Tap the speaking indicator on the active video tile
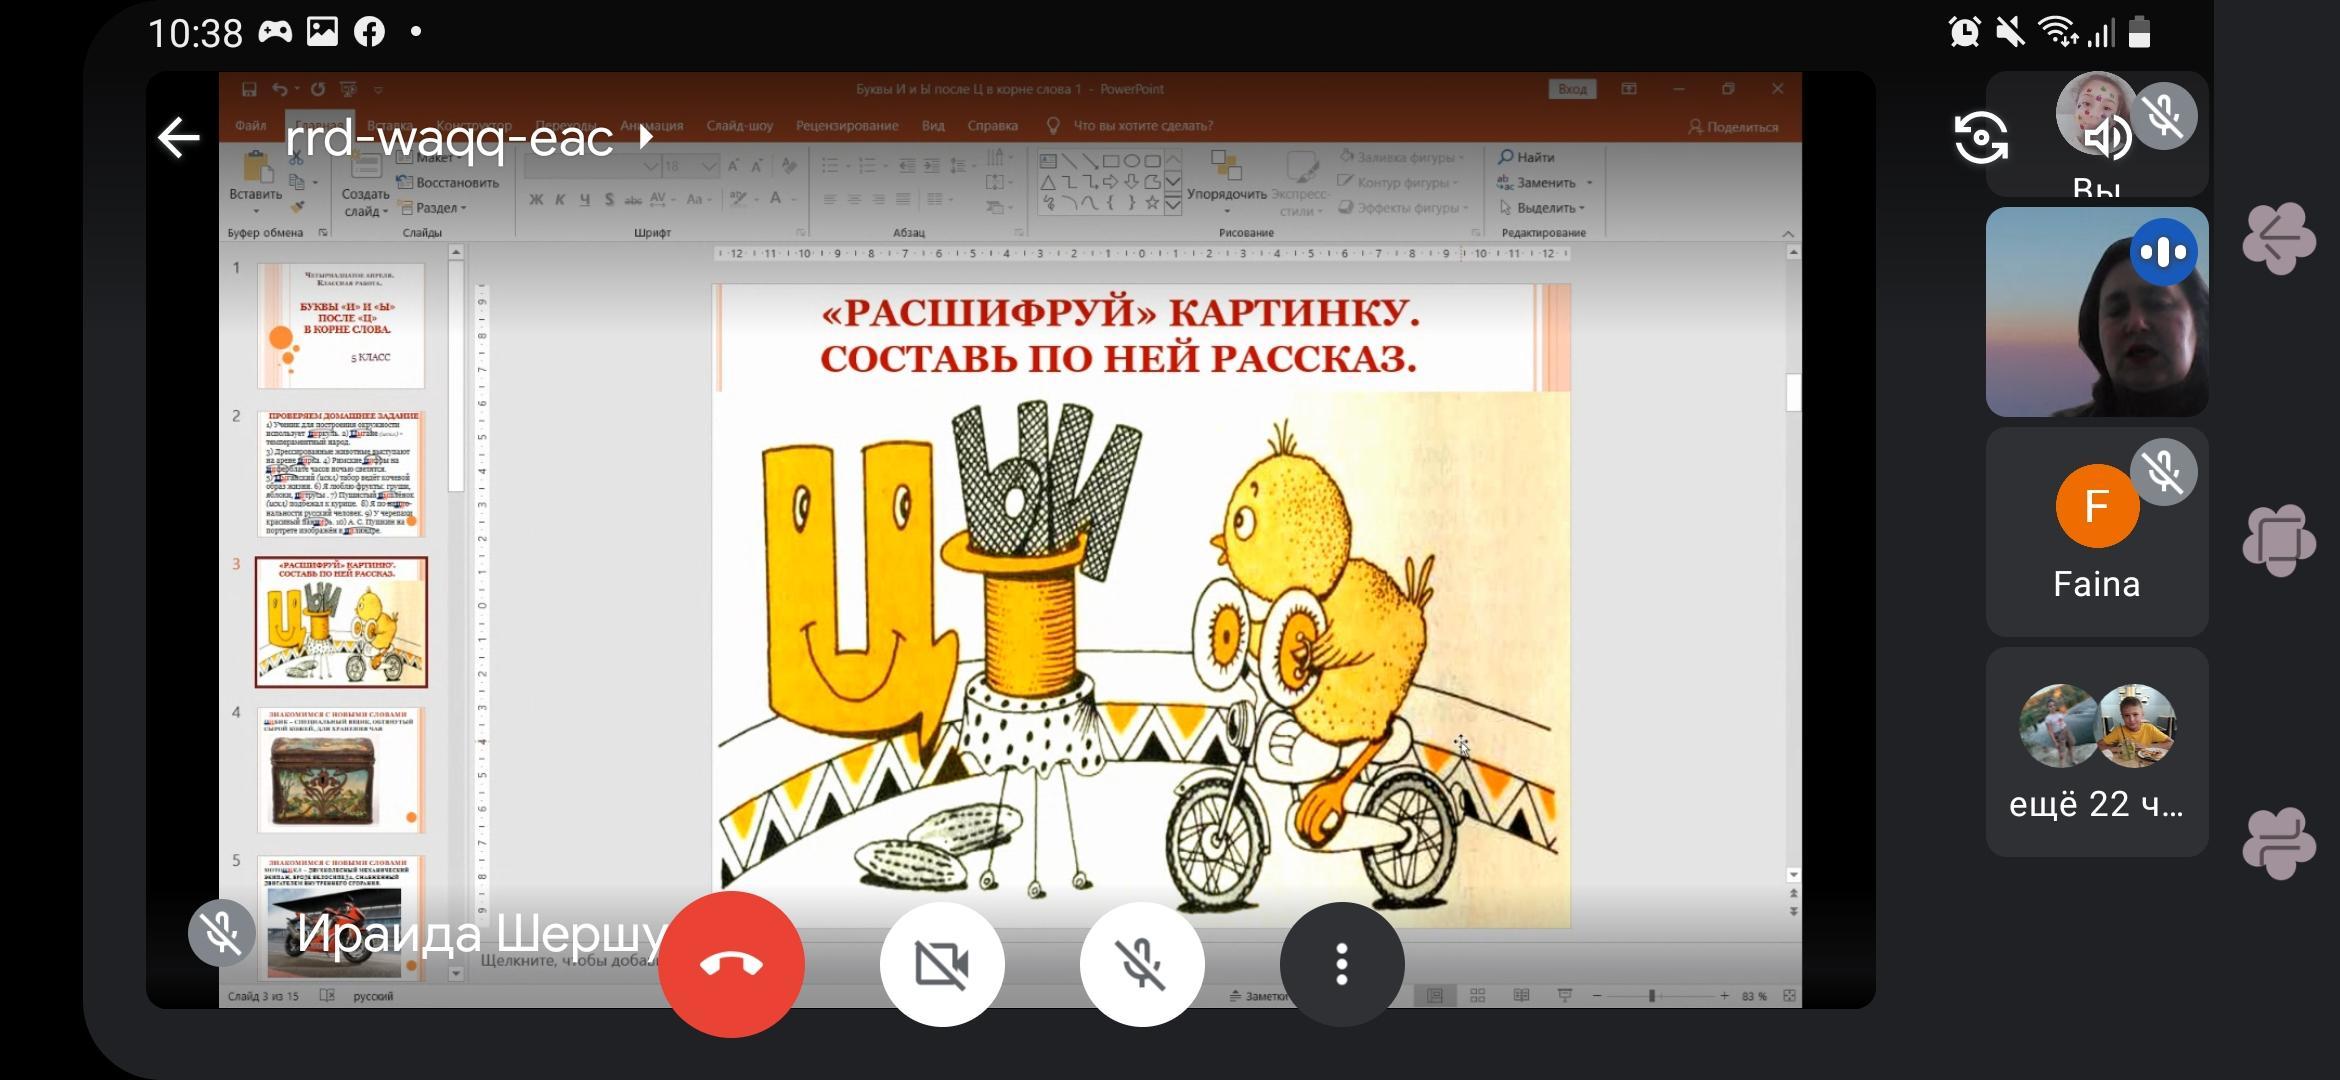2340x1080 pixels. (2164, 252)
